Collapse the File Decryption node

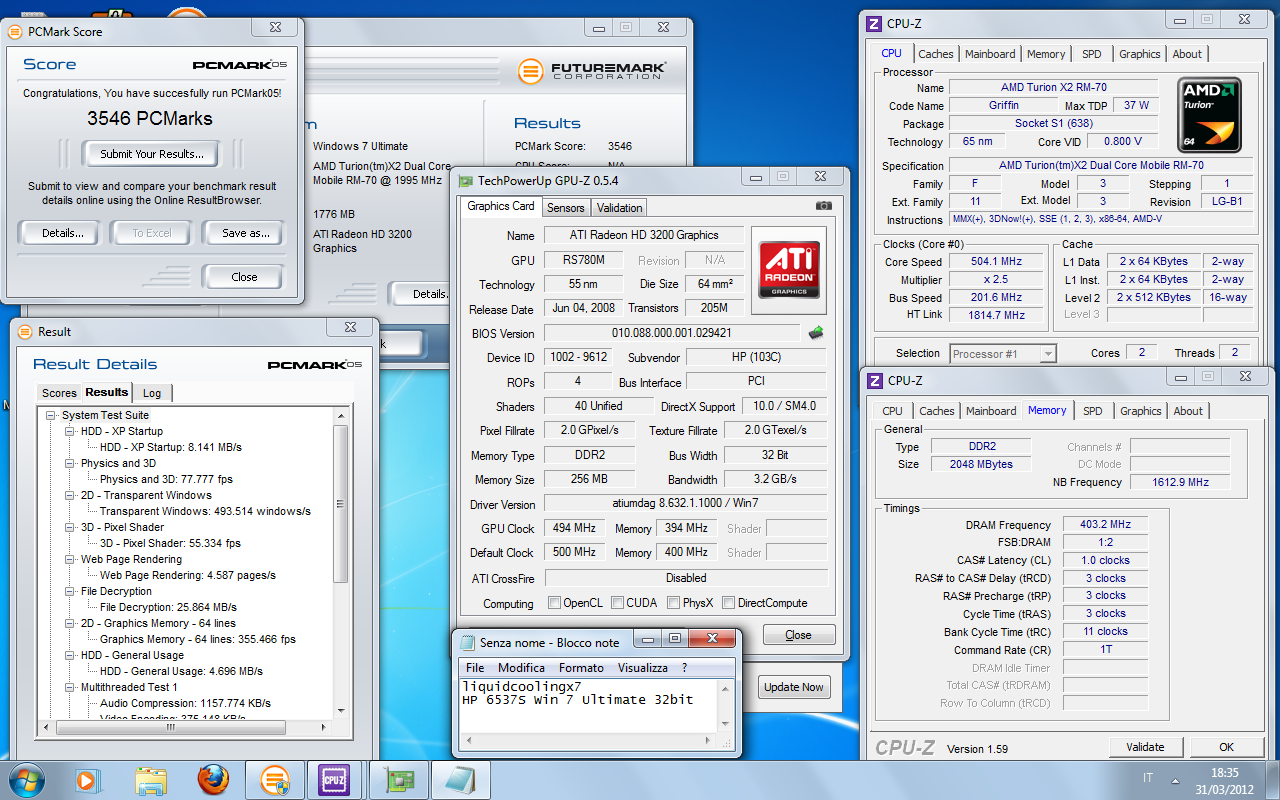(70, 591)
